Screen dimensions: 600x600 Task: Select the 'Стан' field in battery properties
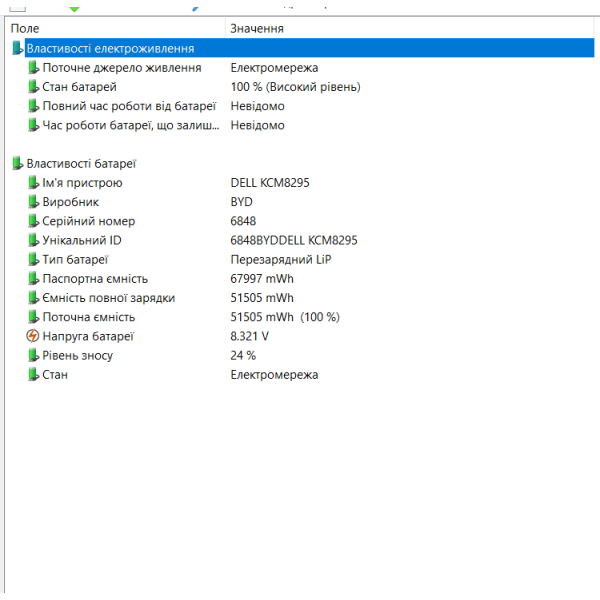click(x=55, y=374)
